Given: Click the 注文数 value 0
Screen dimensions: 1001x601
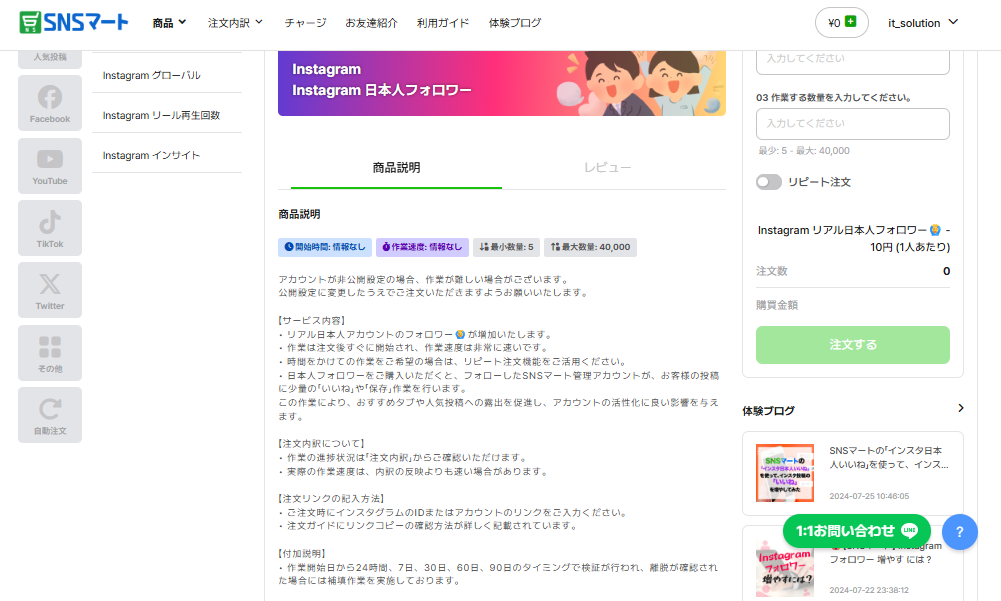Looking at the screenshot, I should coord(946,271).
